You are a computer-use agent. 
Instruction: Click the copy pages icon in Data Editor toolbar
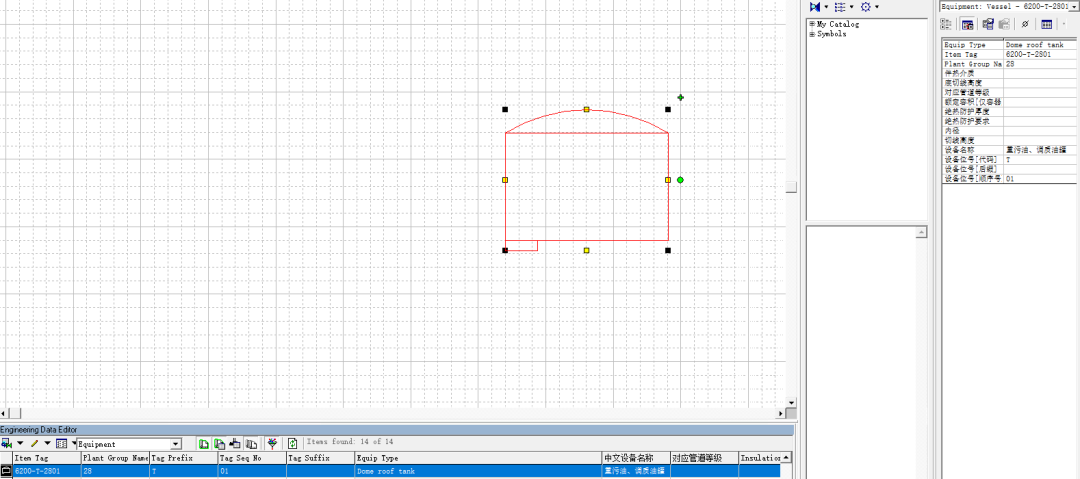coord(251,443)
